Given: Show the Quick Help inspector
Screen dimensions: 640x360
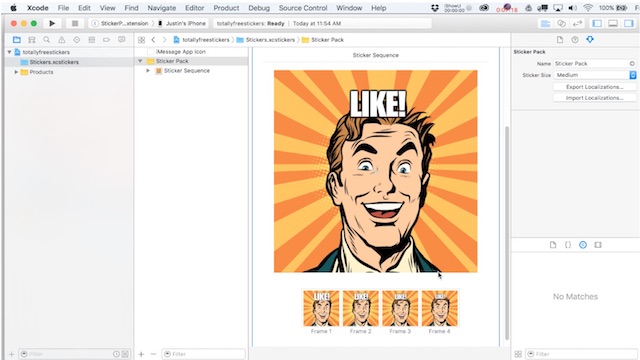Looking at the screenshot, I should [575, 40].
